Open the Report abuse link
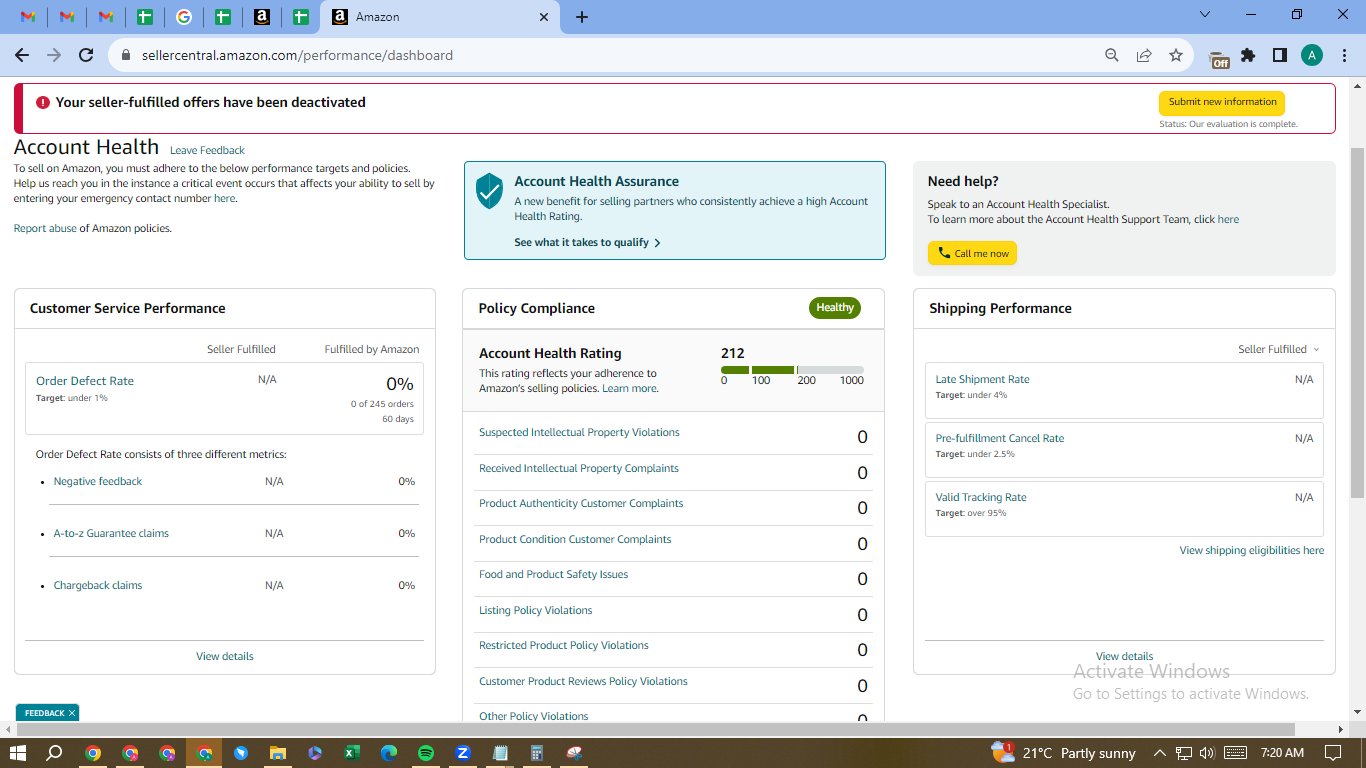The width and height of the screenshot is (1366, 768). [x=45, y=228]
